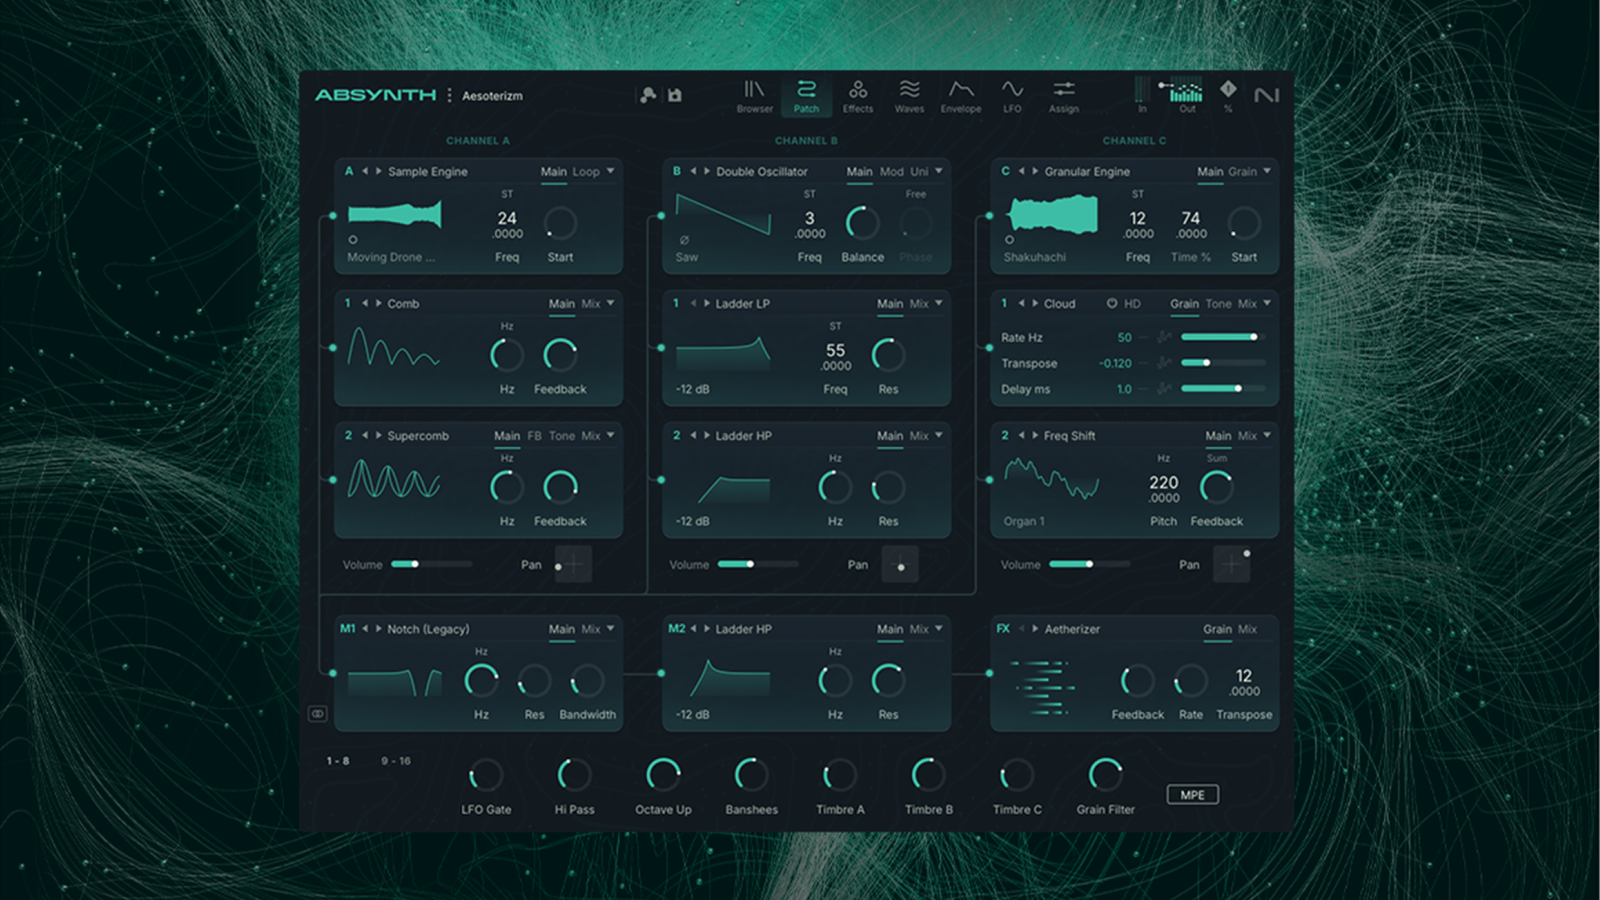Open the Comb module dropdown arrow
This screenshot has height=900, width=1600.
tap(610, 303)
